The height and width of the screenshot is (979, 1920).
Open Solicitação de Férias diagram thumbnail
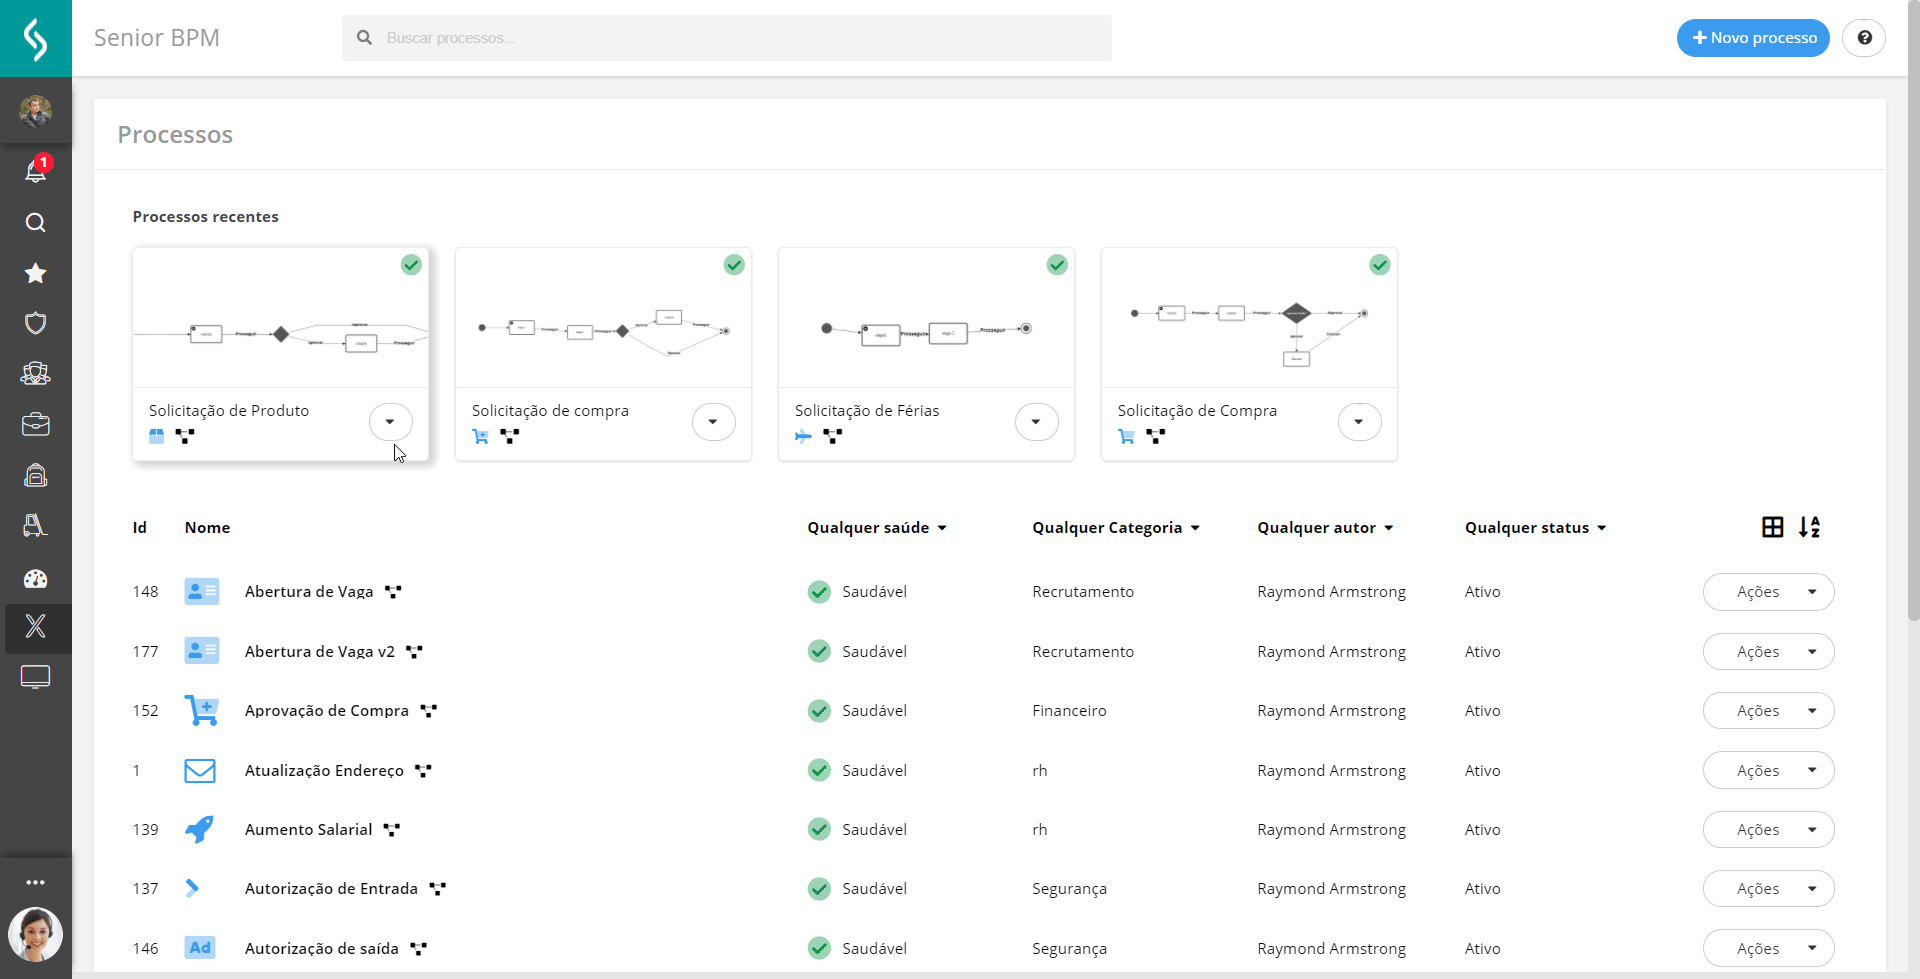point(926,318)
